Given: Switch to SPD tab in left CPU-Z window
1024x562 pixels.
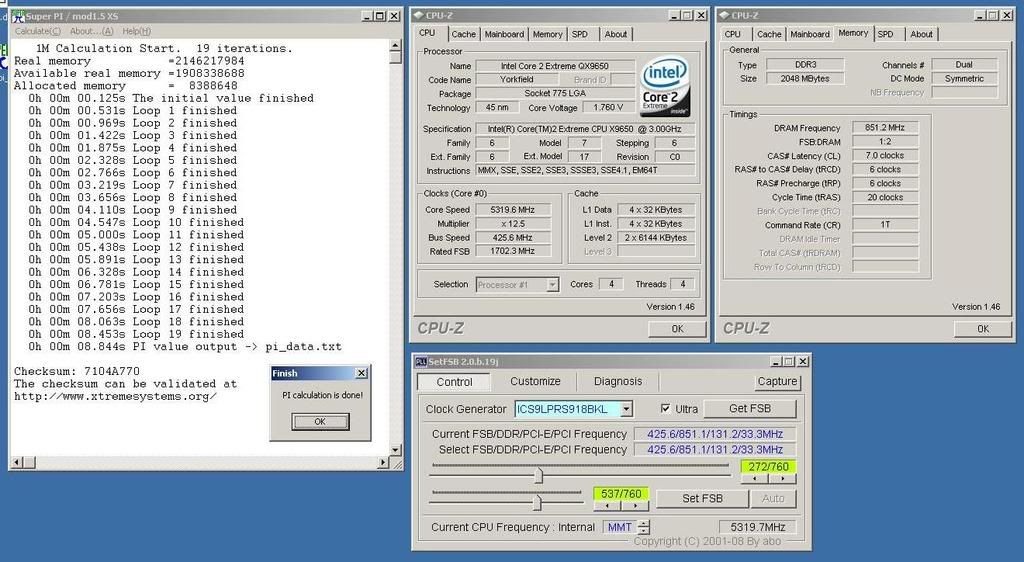Looking at the screenshot, I should [x=580, y=34].
